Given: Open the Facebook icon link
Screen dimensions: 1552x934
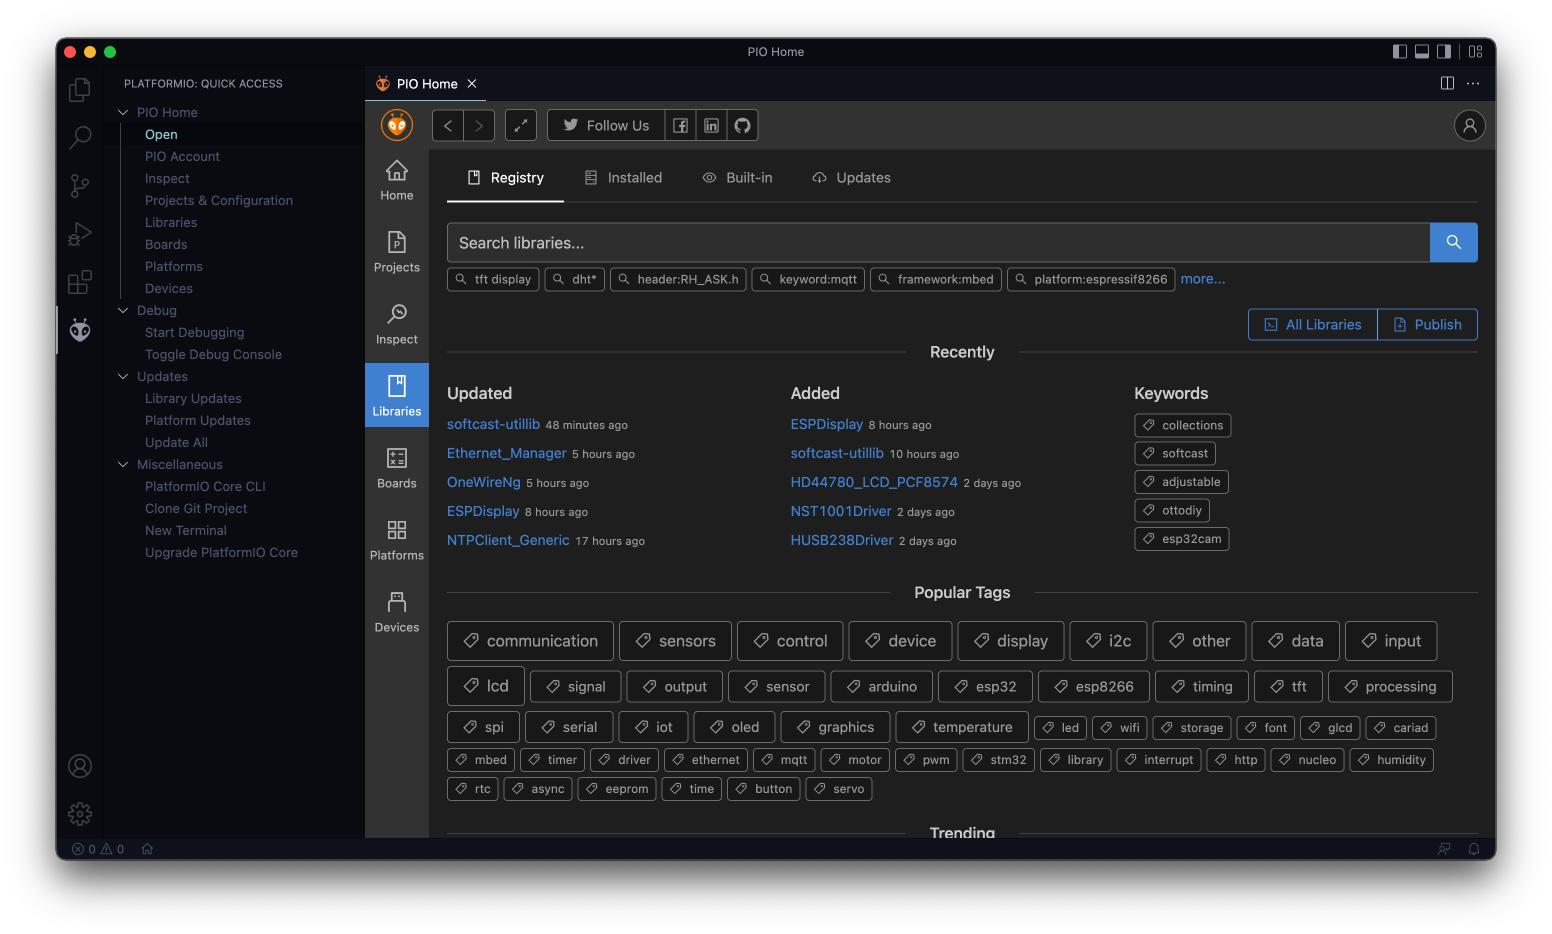Looking at the screenshot, I should coord(680,125).
